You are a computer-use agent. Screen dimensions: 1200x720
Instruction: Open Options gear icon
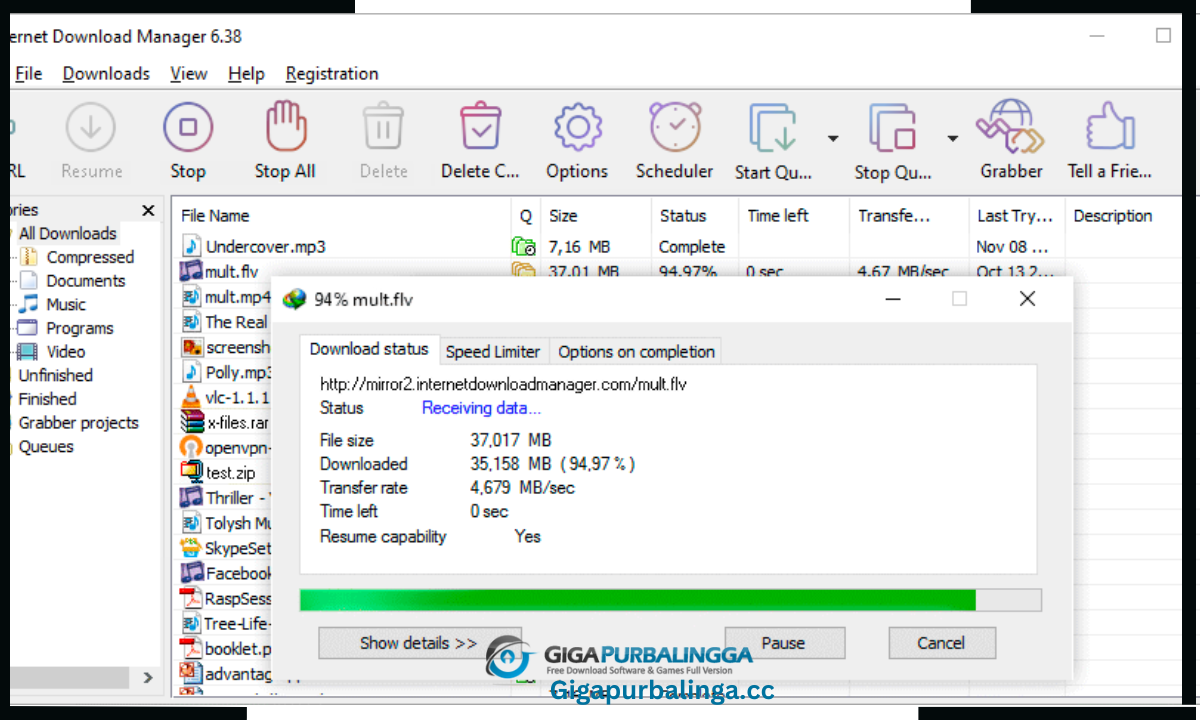(x=577, y=127)
